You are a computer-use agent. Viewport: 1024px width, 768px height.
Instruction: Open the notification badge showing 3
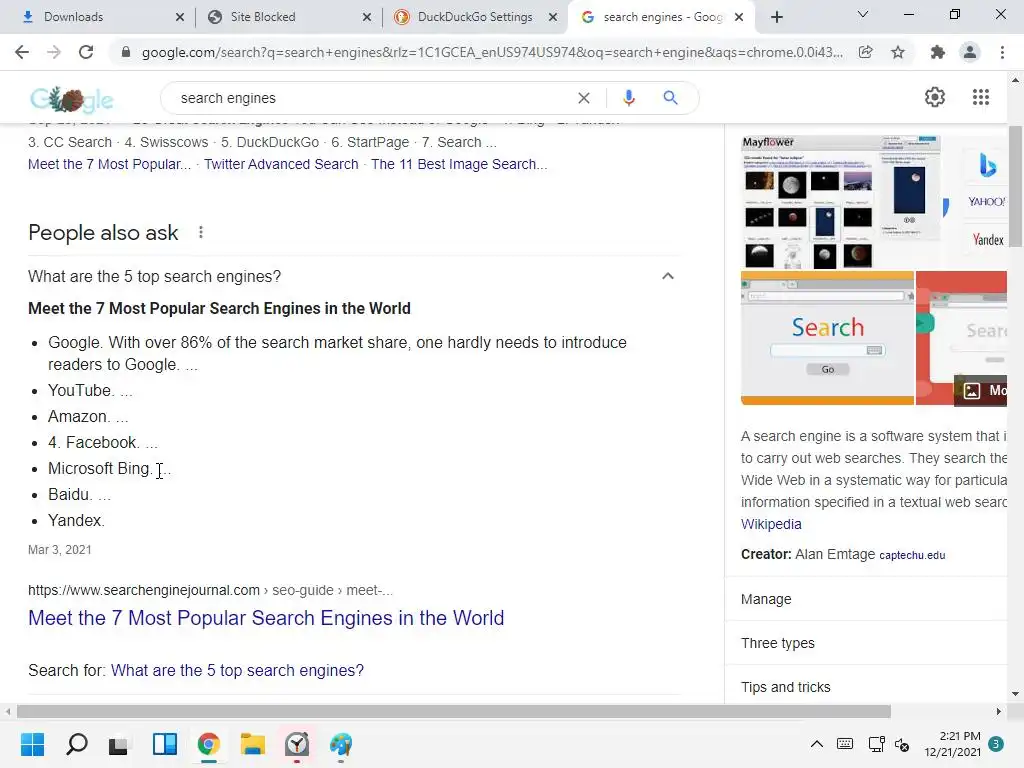(996, 744)
